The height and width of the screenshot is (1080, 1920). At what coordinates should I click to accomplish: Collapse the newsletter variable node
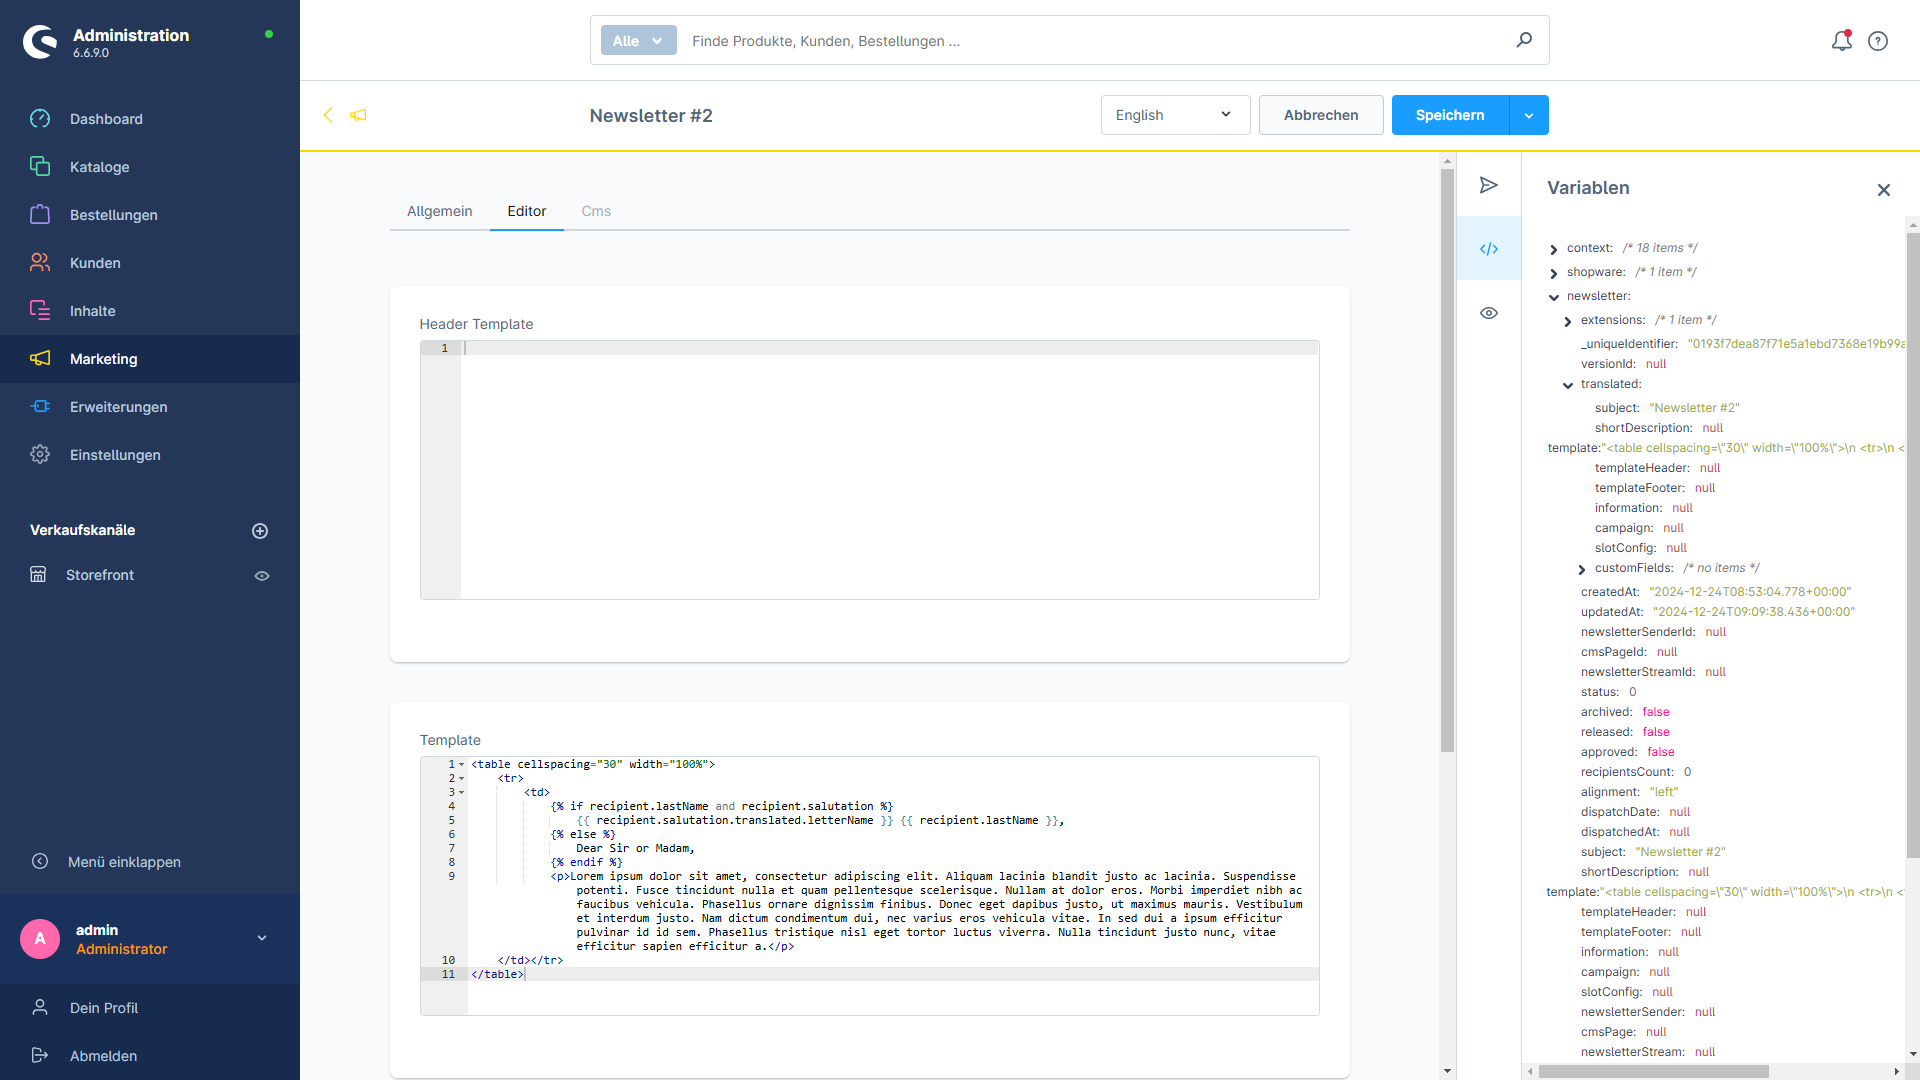coord(1554,297)
